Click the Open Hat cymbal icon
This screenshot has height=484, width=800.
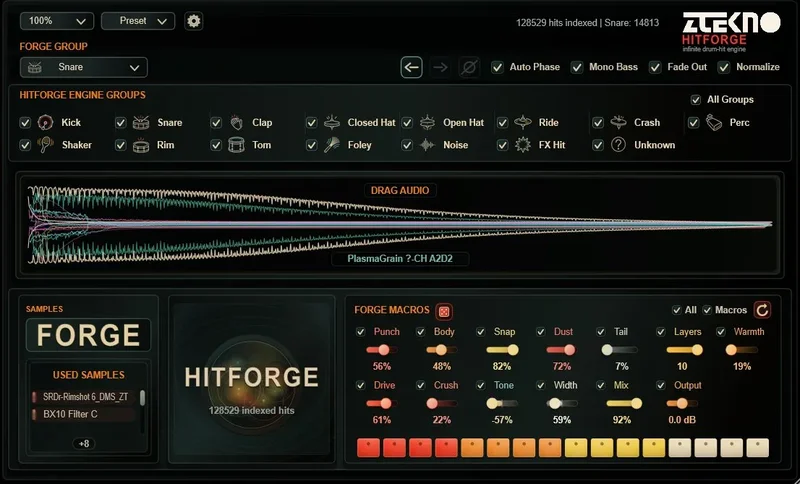427,122
